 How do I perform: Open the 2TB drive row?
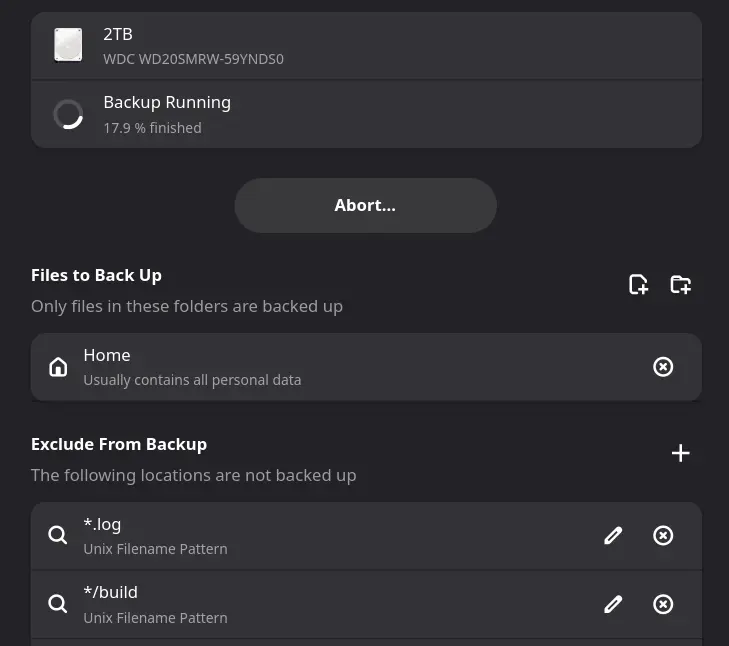pos(366,46)
